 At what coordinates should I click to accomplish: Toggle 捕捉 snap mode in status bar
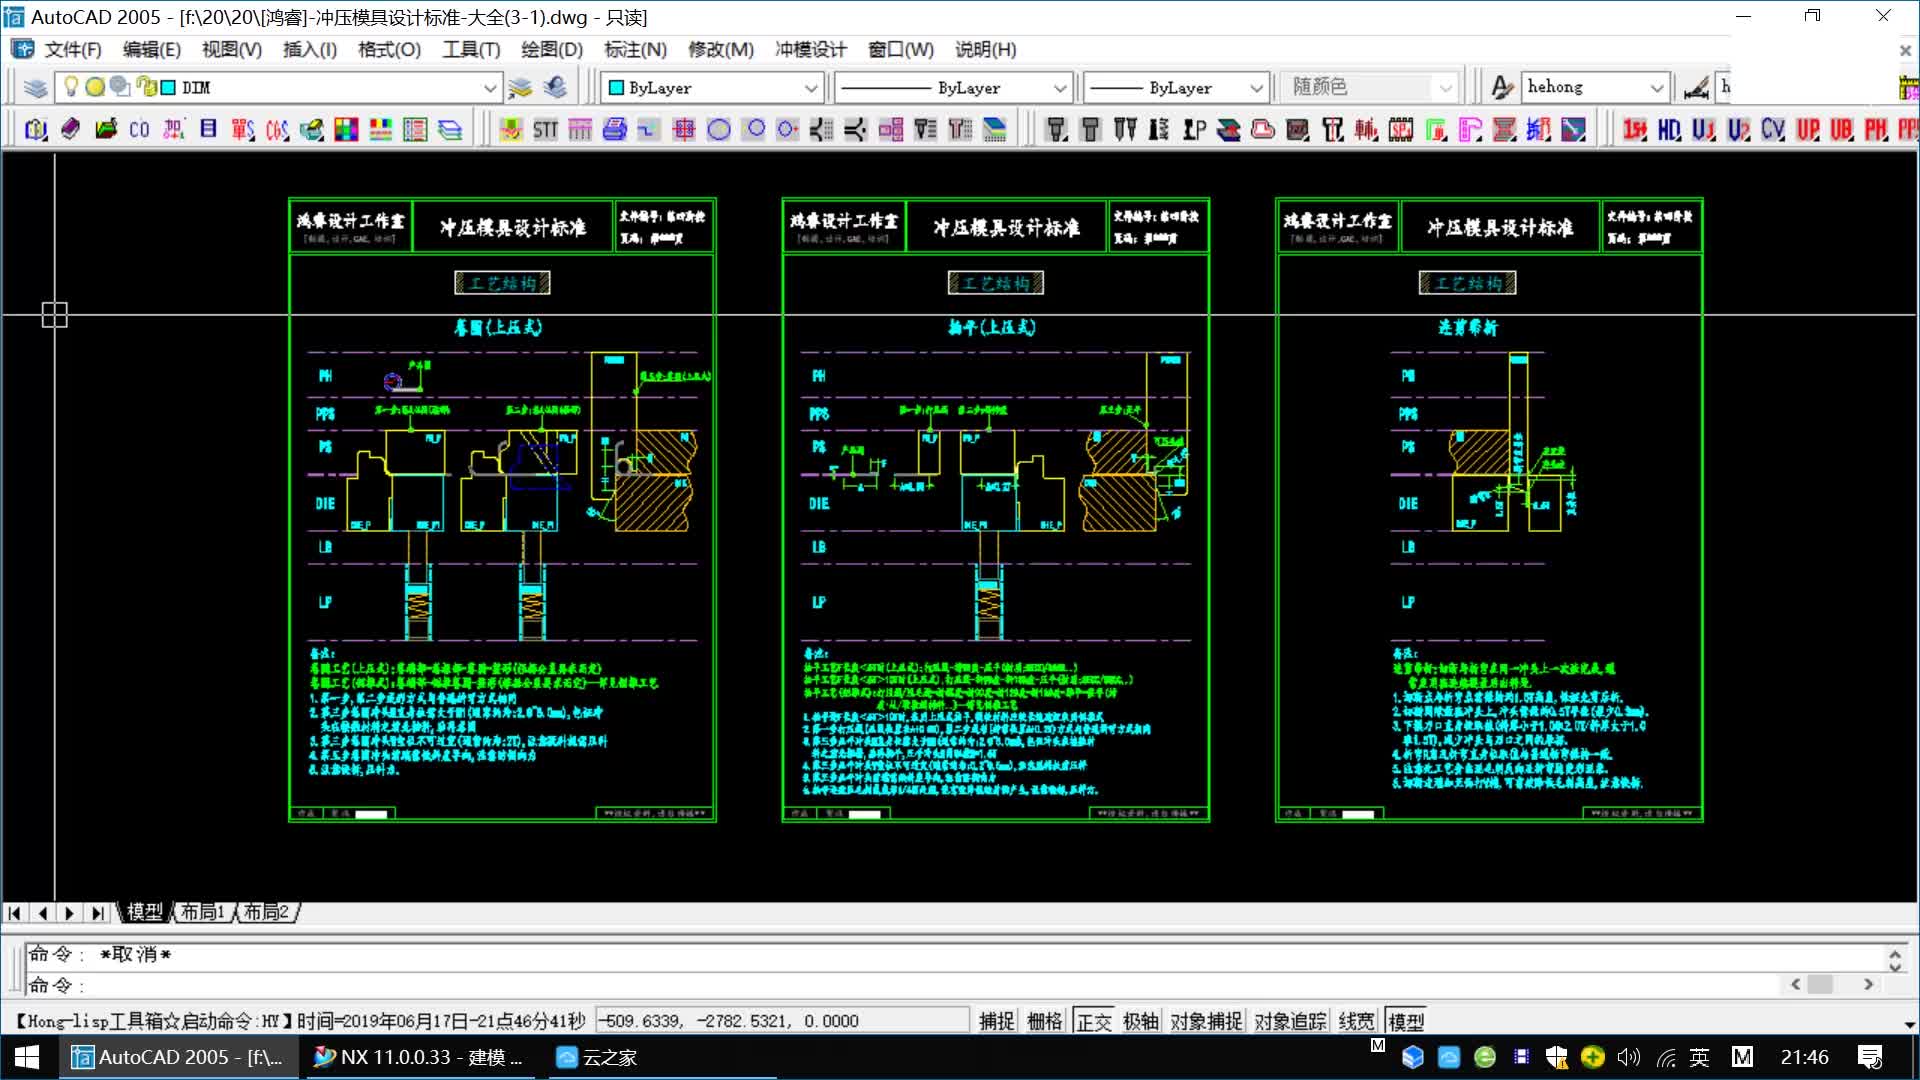point(996,1021)
